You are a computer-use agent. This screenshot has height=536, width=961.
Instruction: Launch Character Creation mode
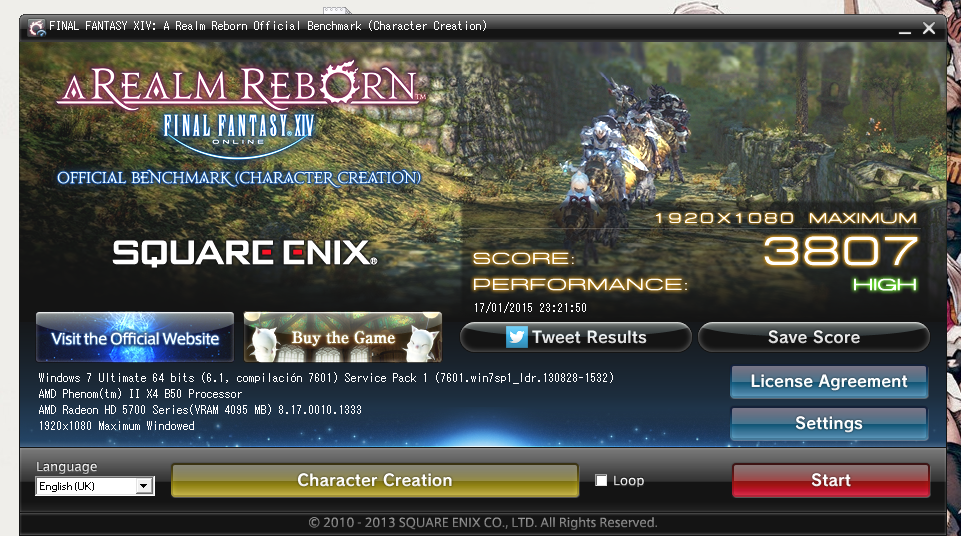coord(374,480)
